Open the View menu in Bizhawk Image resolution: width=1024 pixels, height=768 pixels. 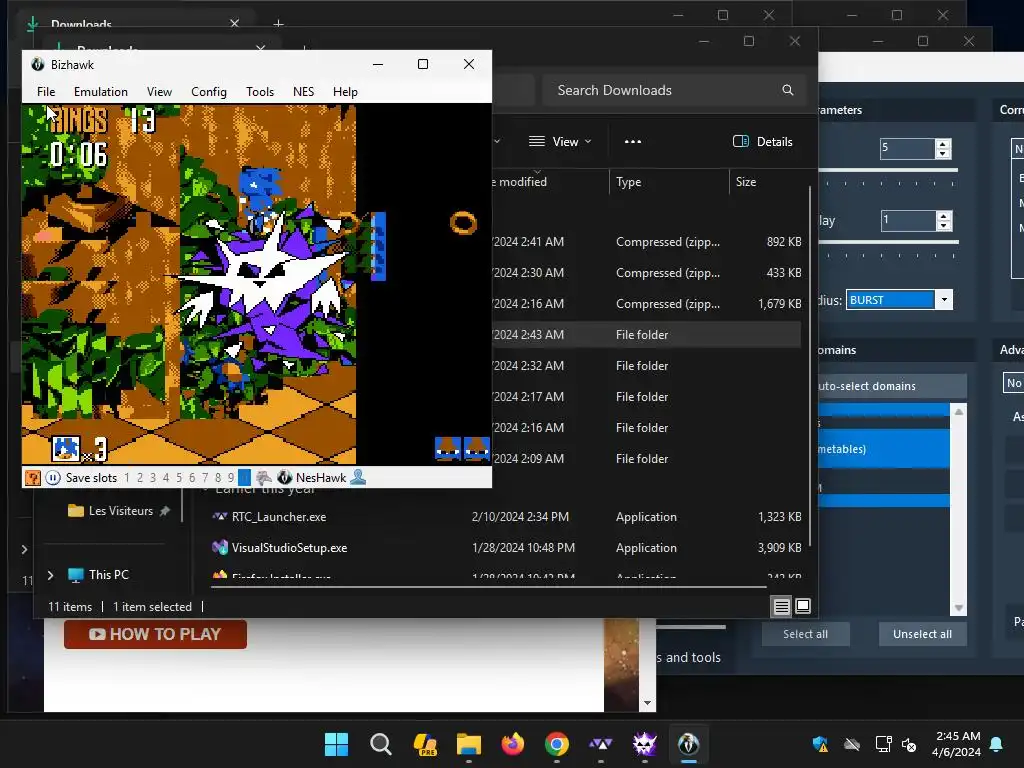click(159, 92)
